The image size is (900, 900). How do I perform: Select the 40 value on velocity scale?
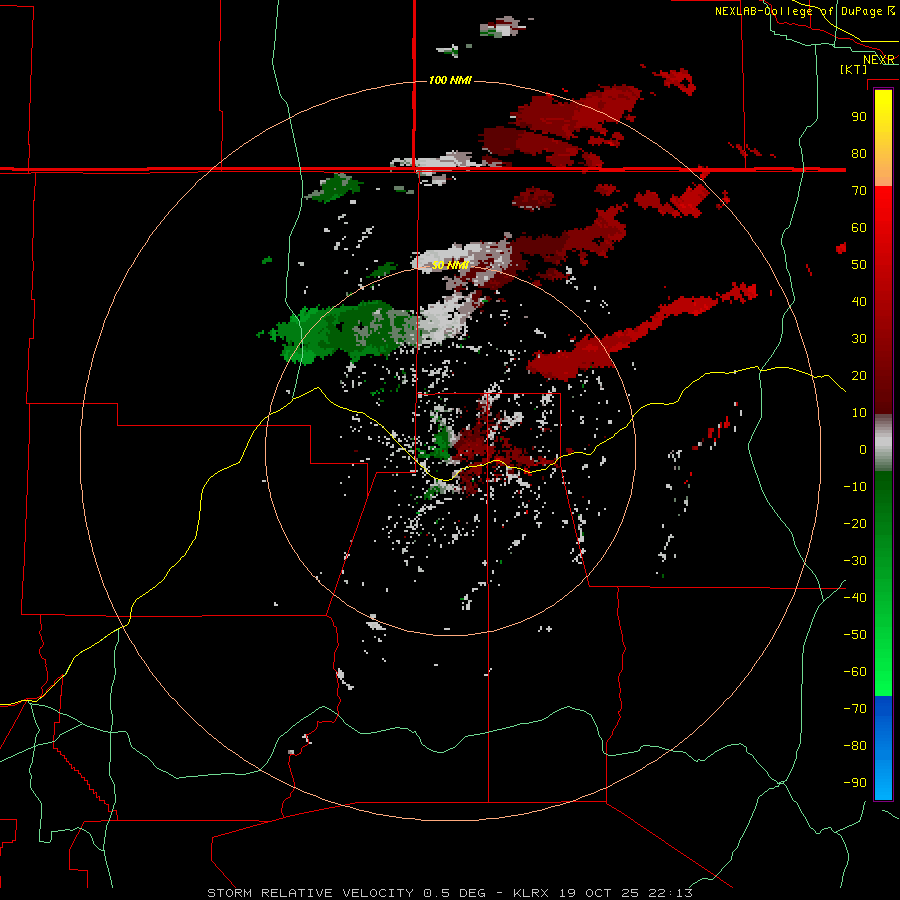point(859,302)
